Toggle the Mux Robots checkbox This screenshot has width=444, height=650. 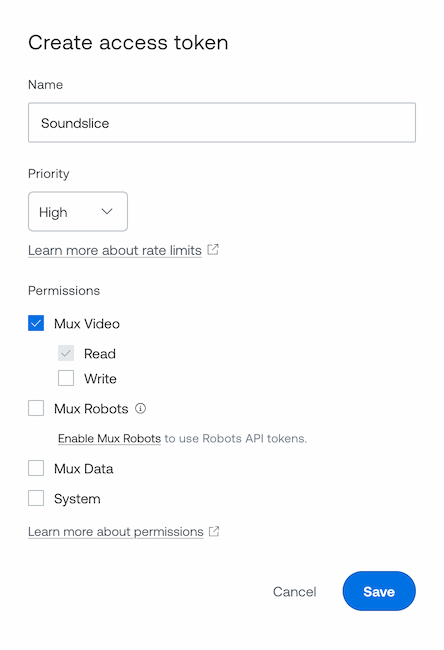36,408
